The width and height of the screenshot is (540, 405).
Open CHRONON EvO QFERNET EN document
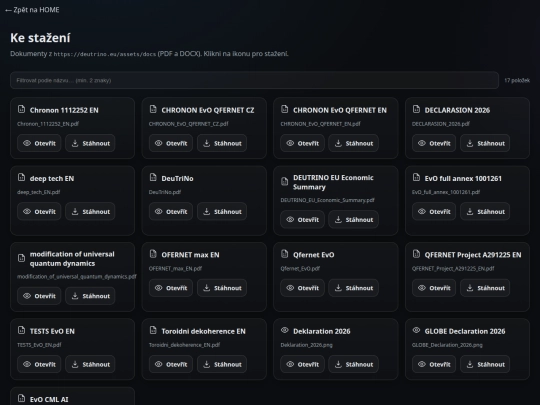pos(302,143)
